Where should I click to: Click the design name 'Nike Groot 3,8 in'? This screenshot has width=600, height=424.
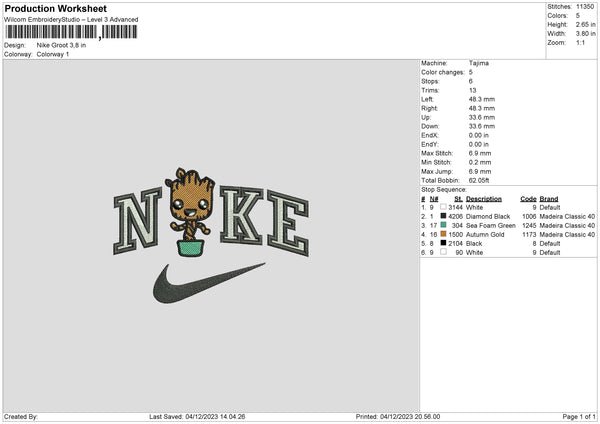click(61, 45)
